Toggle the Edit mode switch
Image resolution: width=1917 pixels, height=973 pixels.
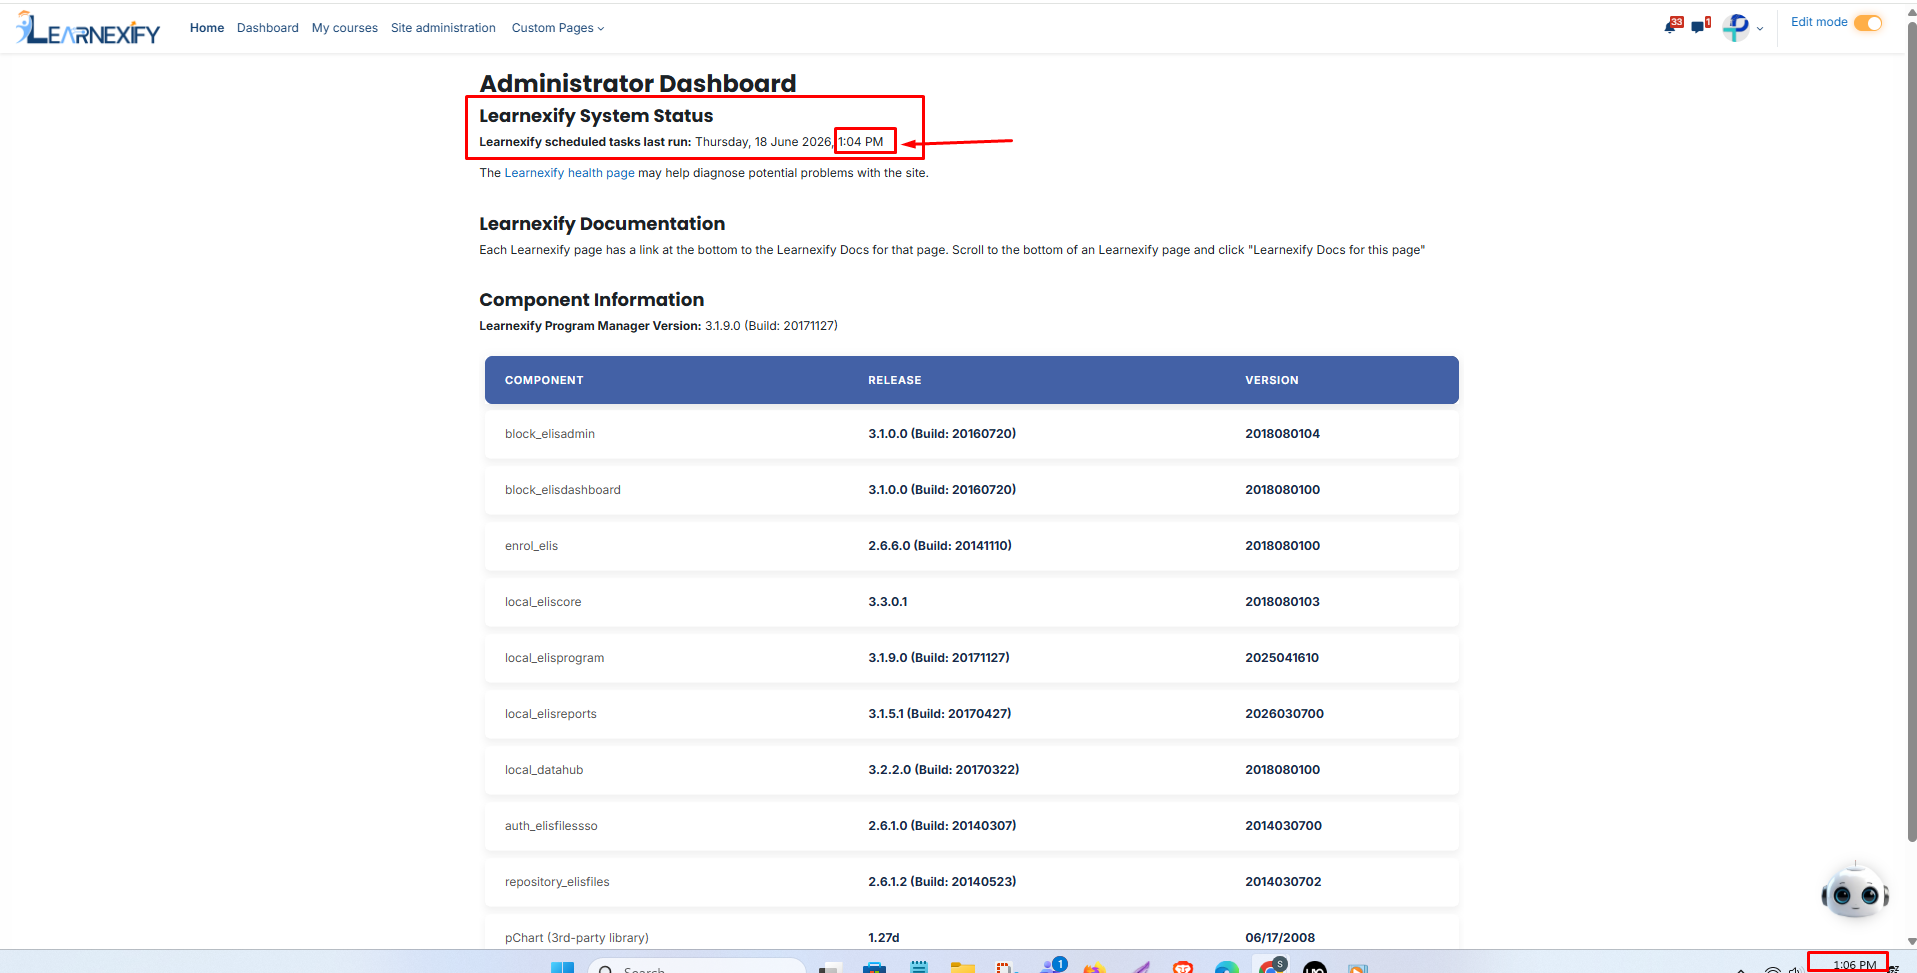tap(1868, 23)
